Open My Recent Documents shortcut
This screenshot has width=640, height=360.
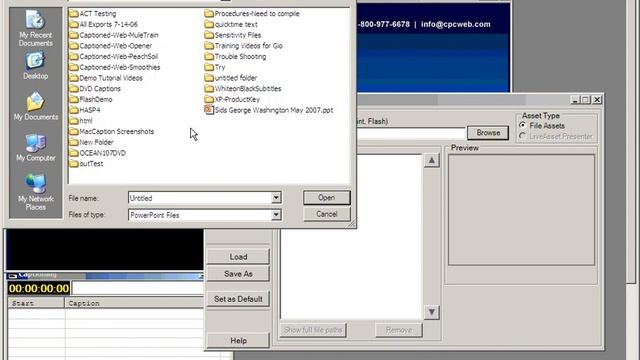pyautogui.click(x=36, y=29)
